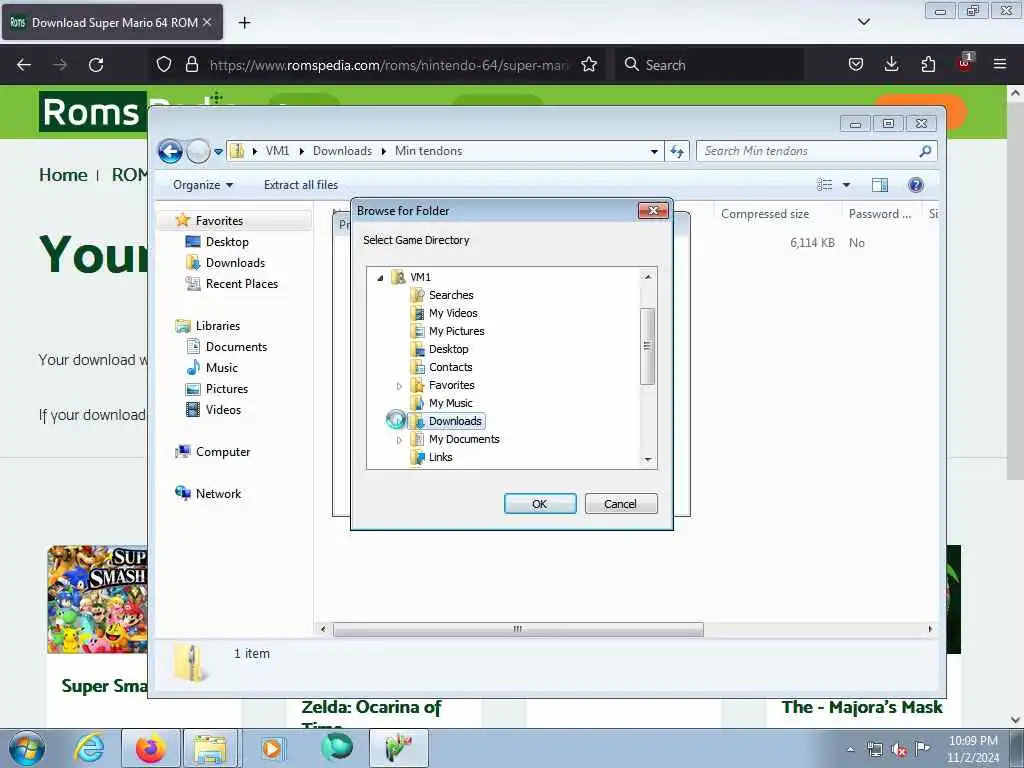Click the folder tree scroll down arrow
This screenshot has height=768, width=1024.
click(x=647, y=459)
